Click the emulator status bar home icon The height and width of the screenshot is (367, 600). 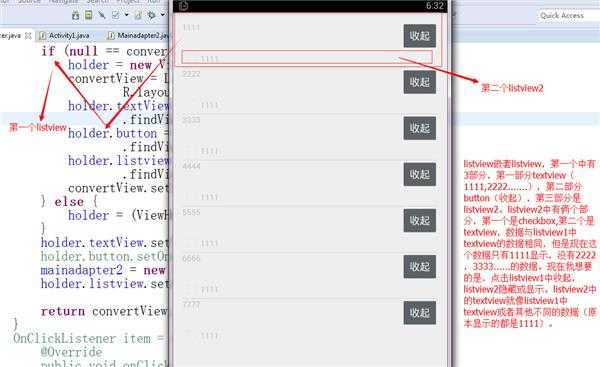coord(184,5)
